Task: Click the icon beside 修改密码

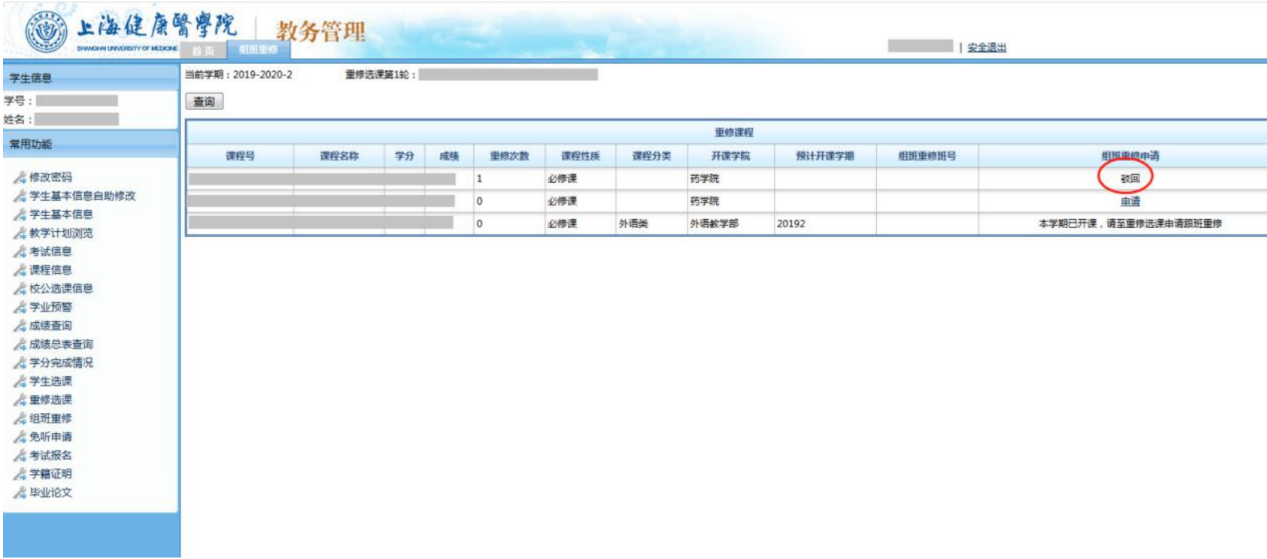Action: point(18,177)
